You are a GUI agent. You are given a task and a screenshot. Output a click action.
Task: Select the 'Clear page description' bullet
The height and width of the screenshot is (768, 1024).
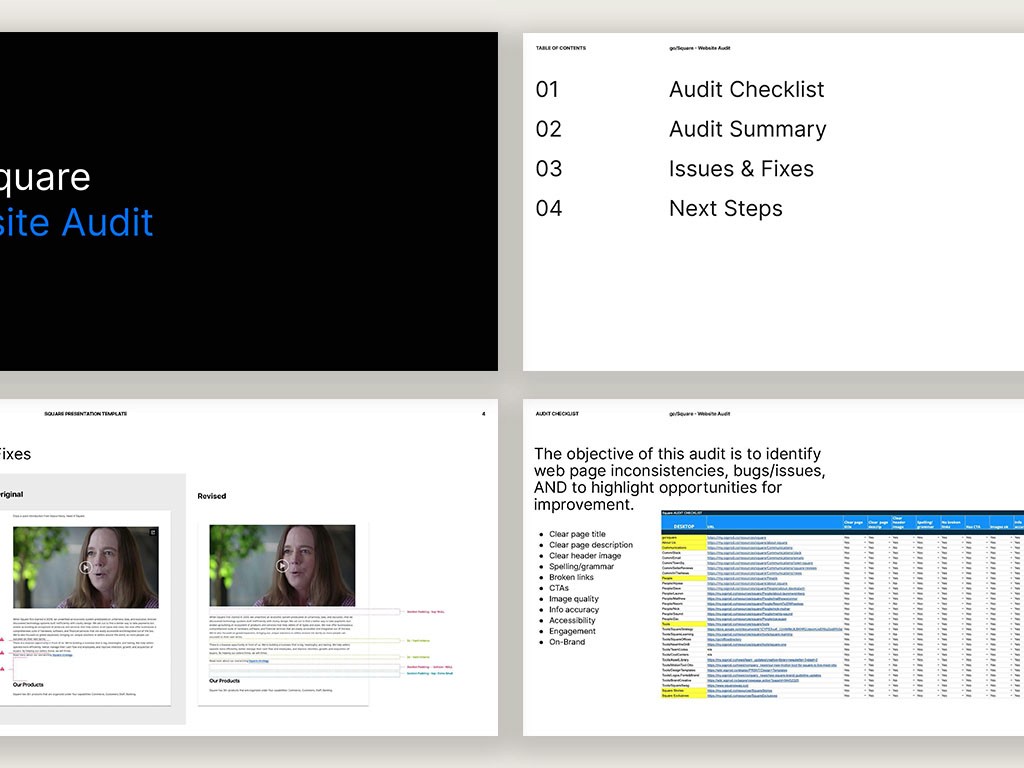pos(591,545)
